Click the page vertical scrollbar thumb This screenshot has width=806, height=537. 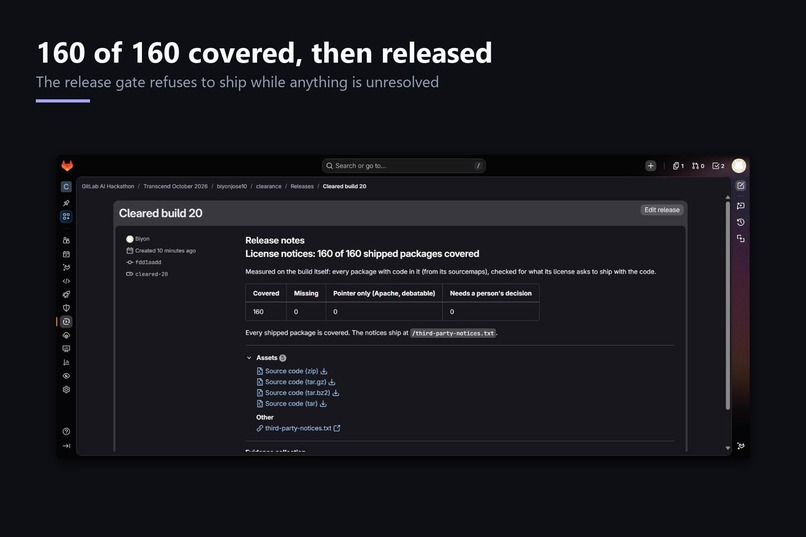pos(727,306)
